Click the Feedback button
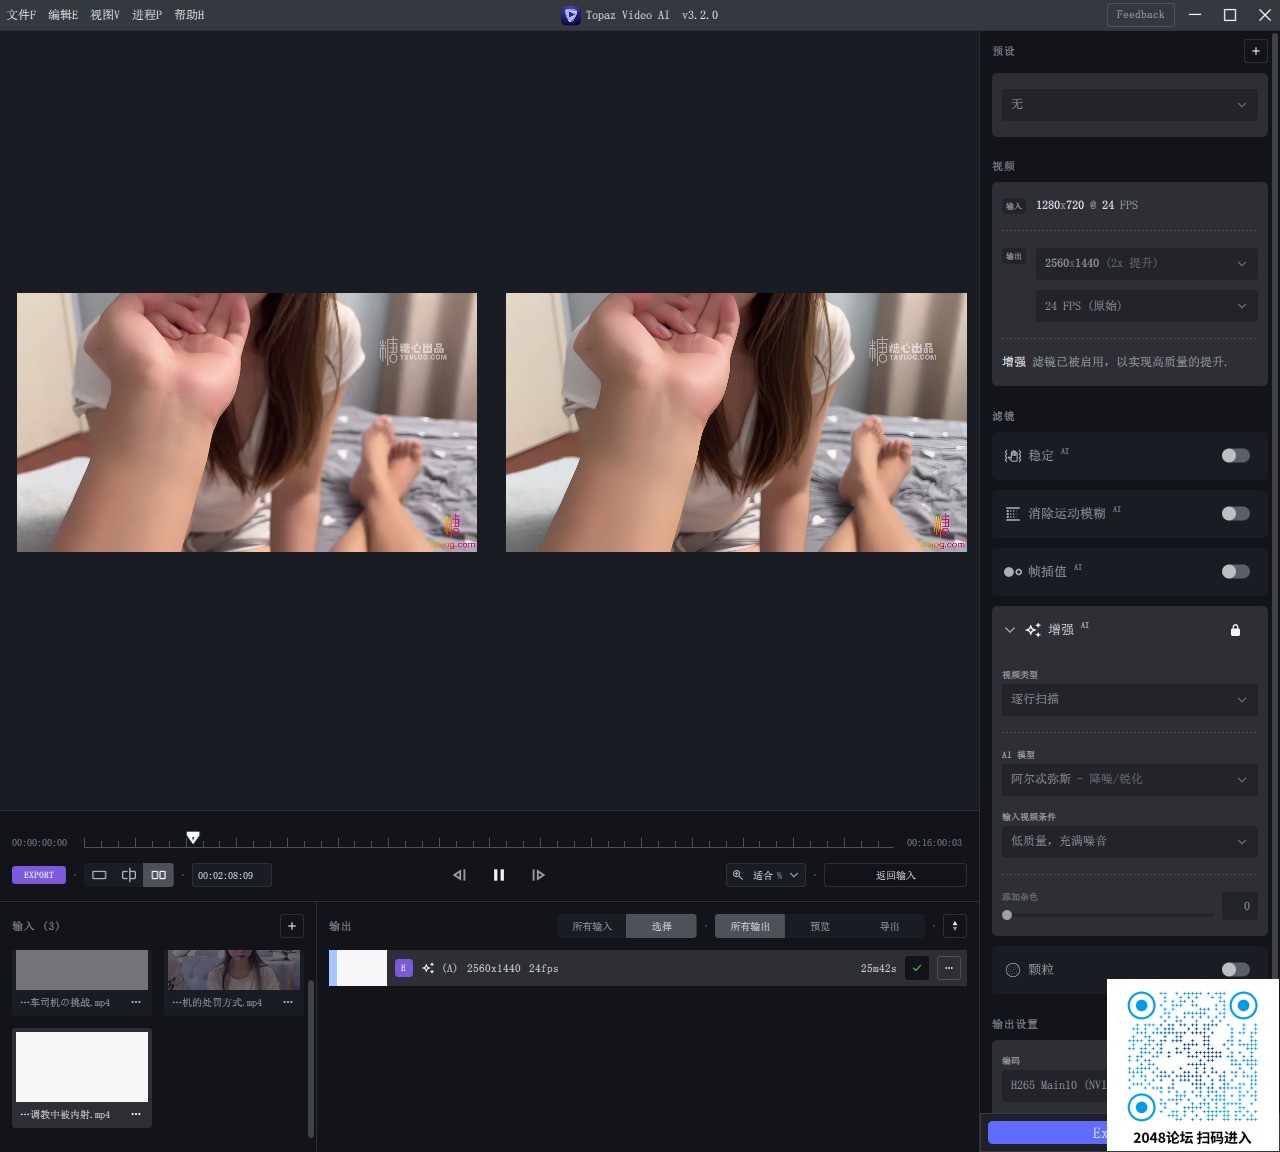 point(1141,15)
